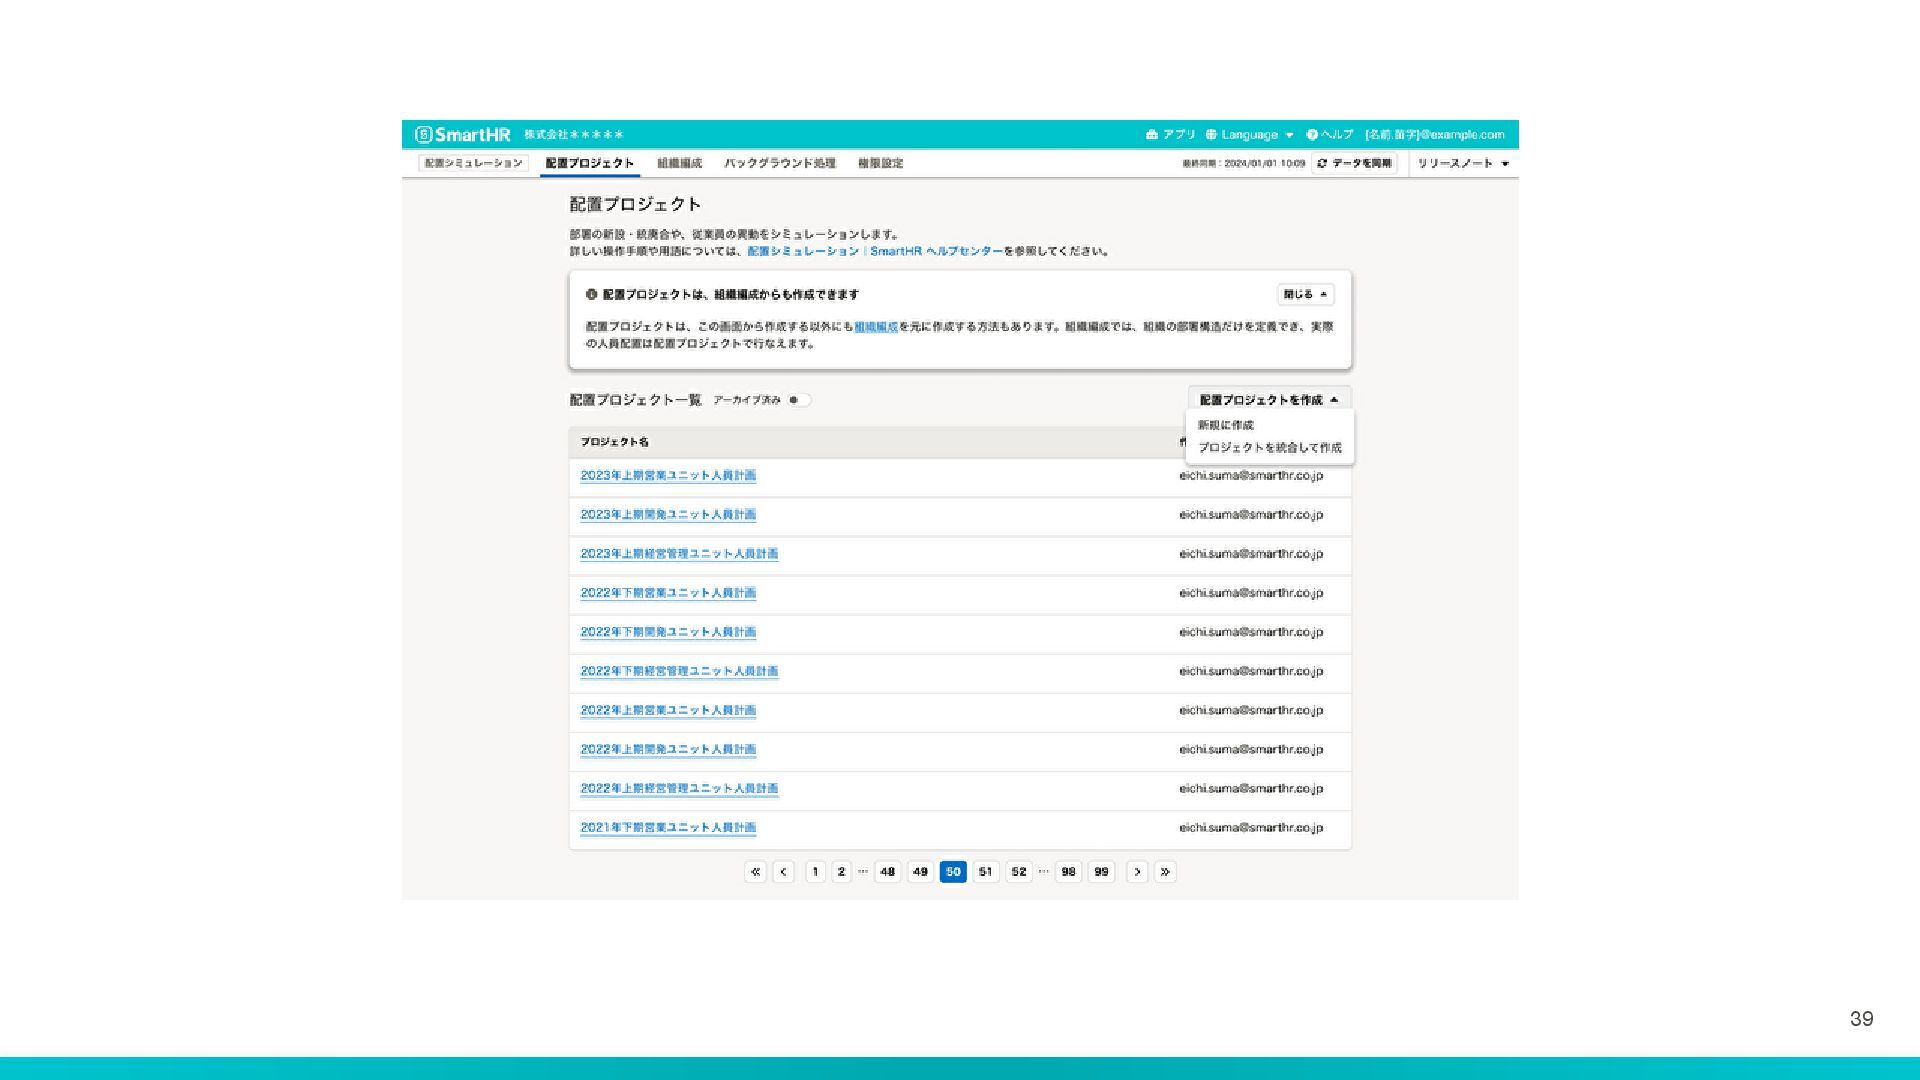Collapse info panel with 閉じる button
The image size is (1920, 1080).
(x=1305, y=294)
